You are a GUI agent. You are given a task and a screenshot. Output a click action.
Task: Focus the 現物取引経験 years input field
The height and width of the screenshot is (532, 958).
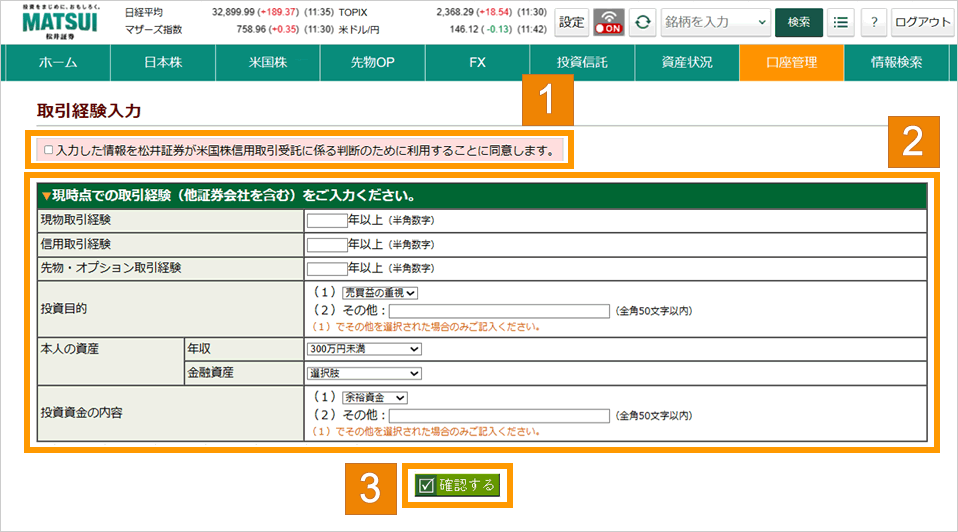coord(326,220)
